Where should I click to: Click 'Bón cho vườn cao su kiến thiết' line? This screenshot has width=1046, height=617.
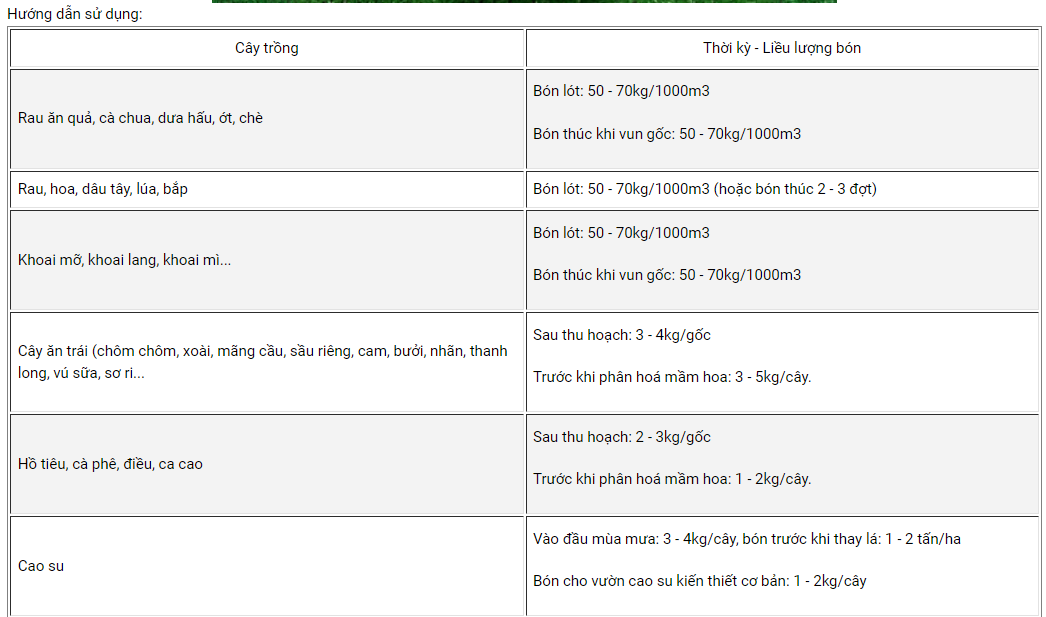tap(700, 581)
